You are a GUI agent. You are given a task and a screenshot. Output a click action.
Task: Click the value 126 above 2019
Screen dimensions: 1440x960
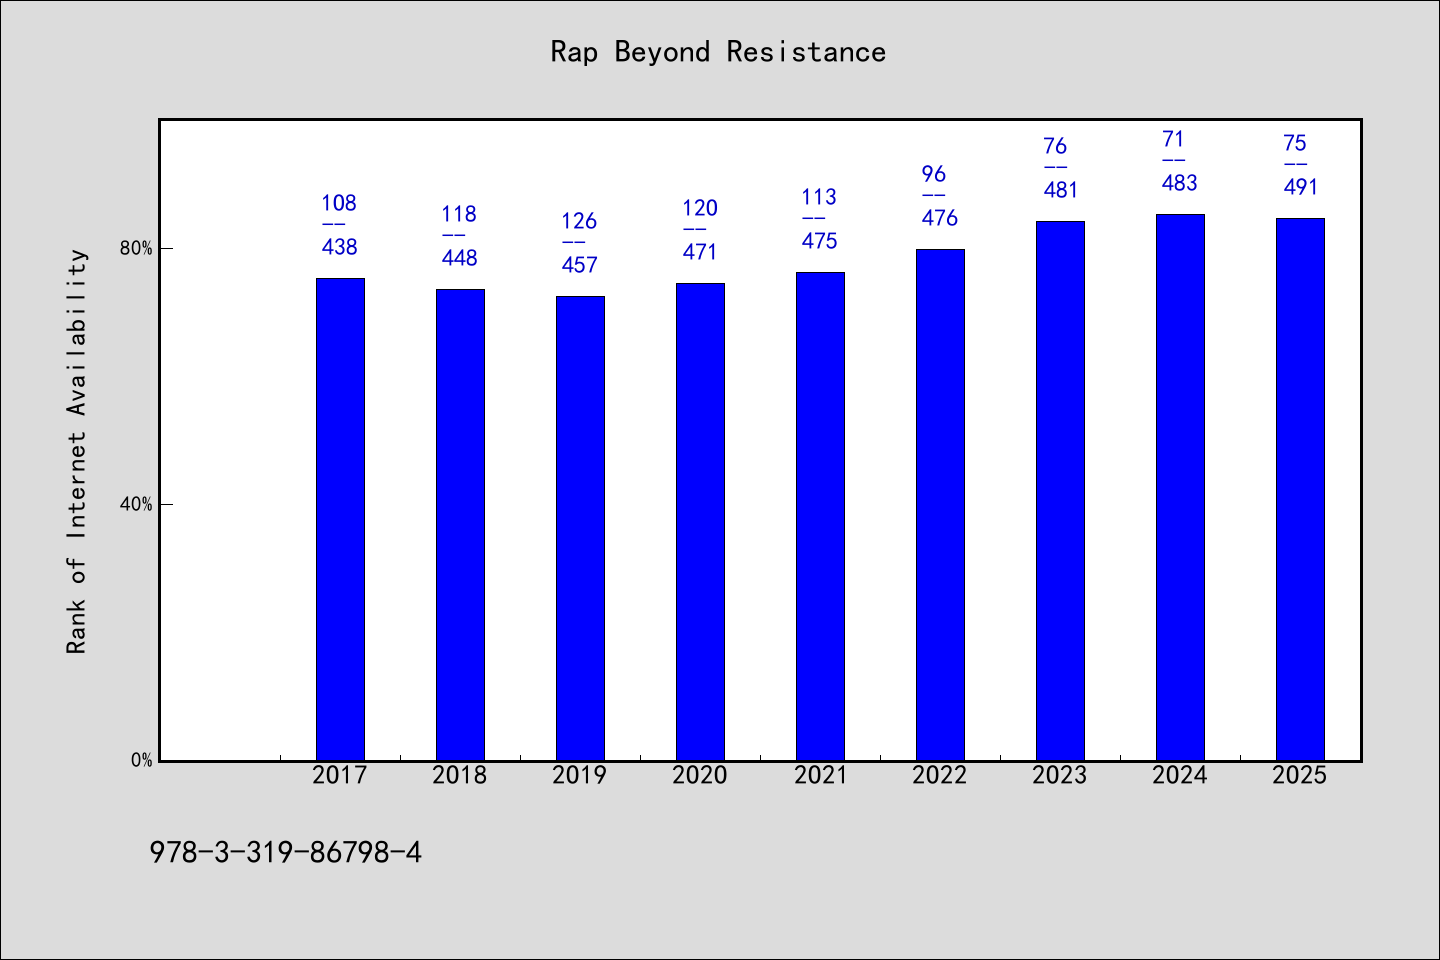(x=579, y=221)
